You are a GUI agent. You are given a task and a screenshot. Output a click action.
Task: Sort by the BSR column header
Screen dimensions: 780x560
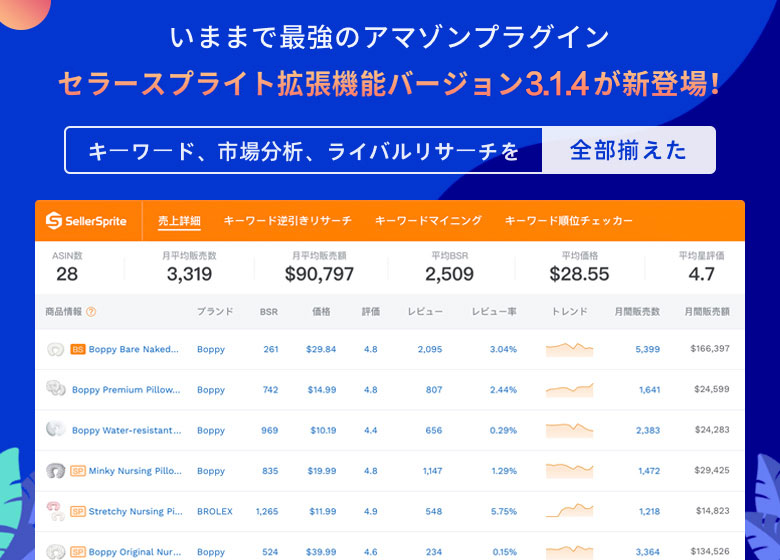(x=269, y=312)
